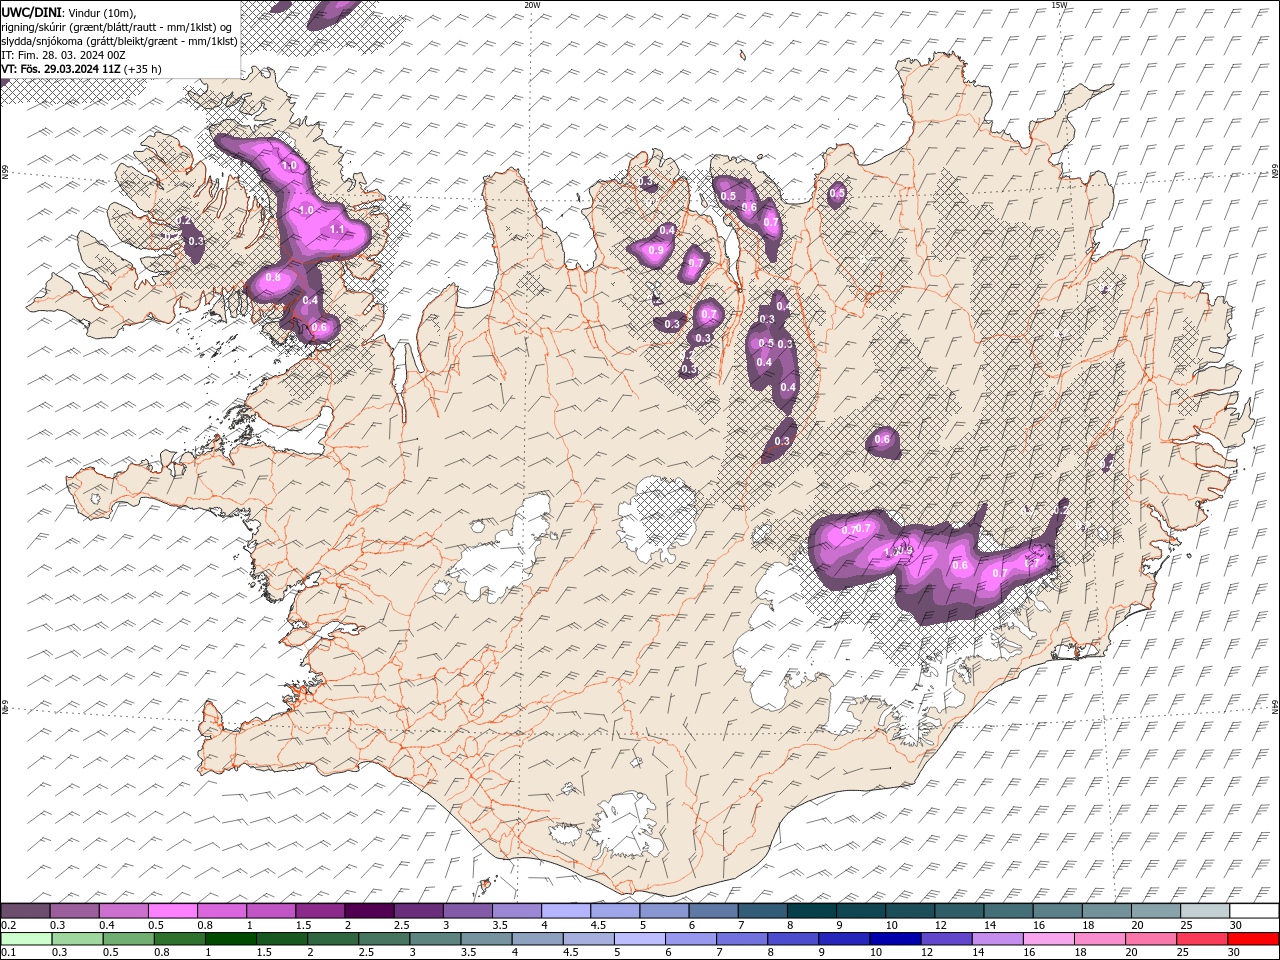This screenshot has height=960, width=1280.
Task: Pick the bottom-row rain swatch starting at 3
Action: click(x=435, y=939)
